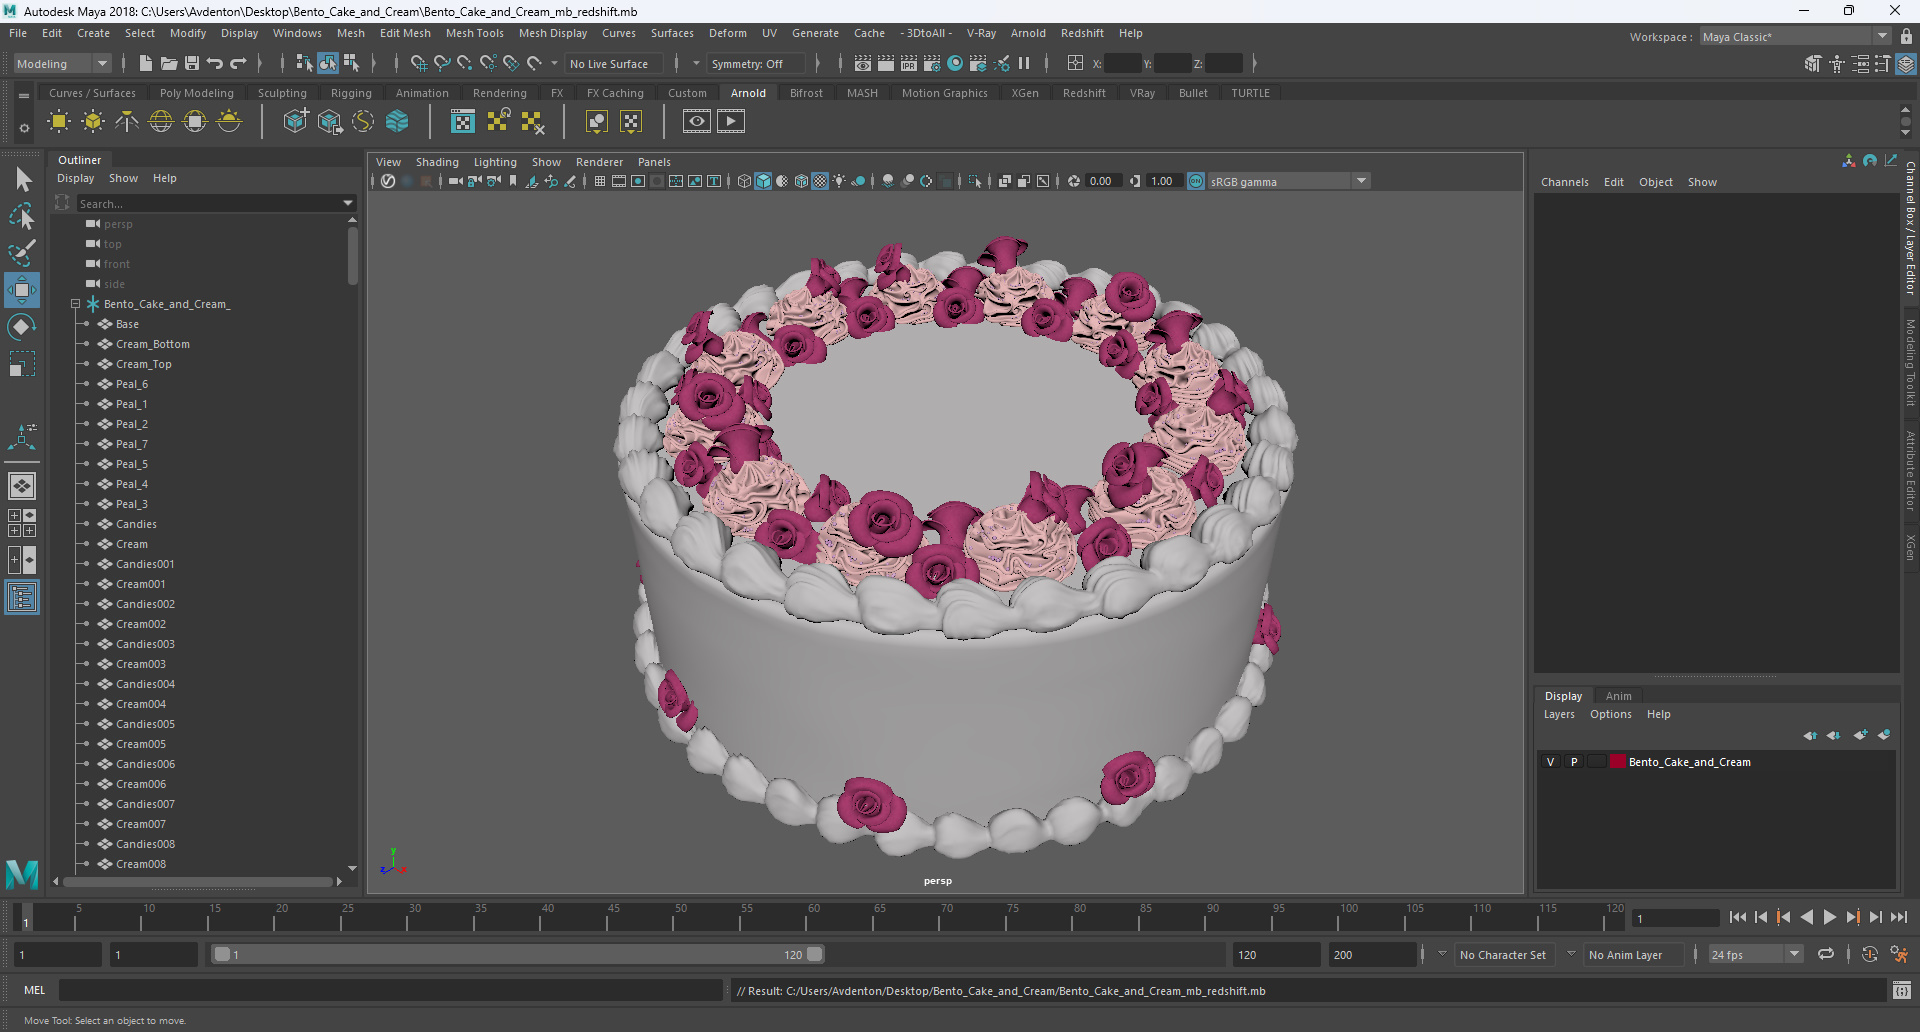Click the red color swatch of Bento_Cake_and_Cream layer
Screen dimensions: 1920x1032
tap(1617, 762)
